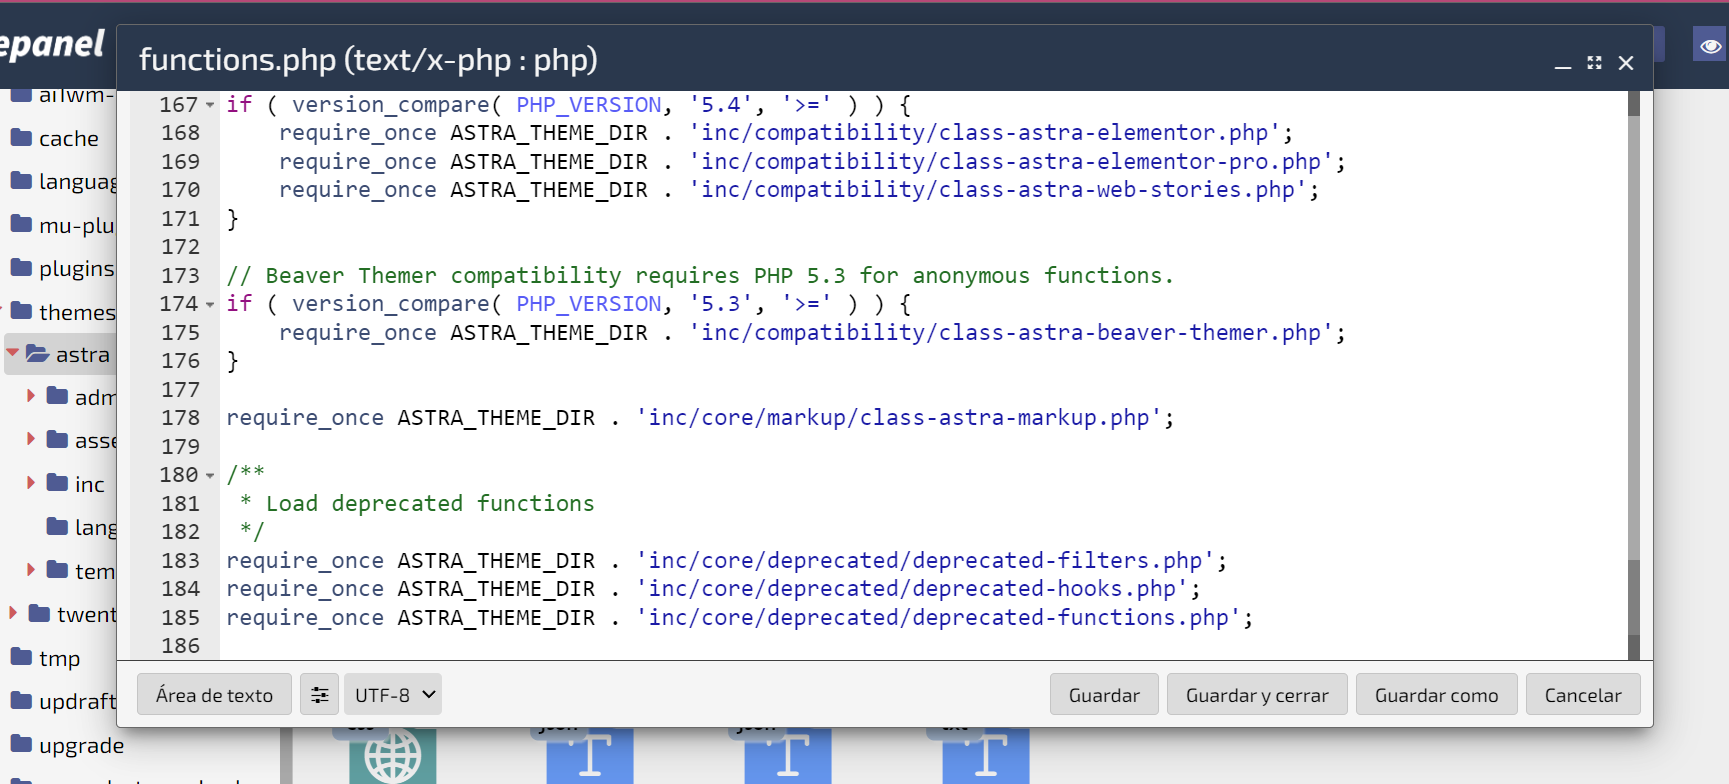Collapse comment fold at line 180
The image size is (1729, 784).
pyautogui.click(x=210, y=475)
